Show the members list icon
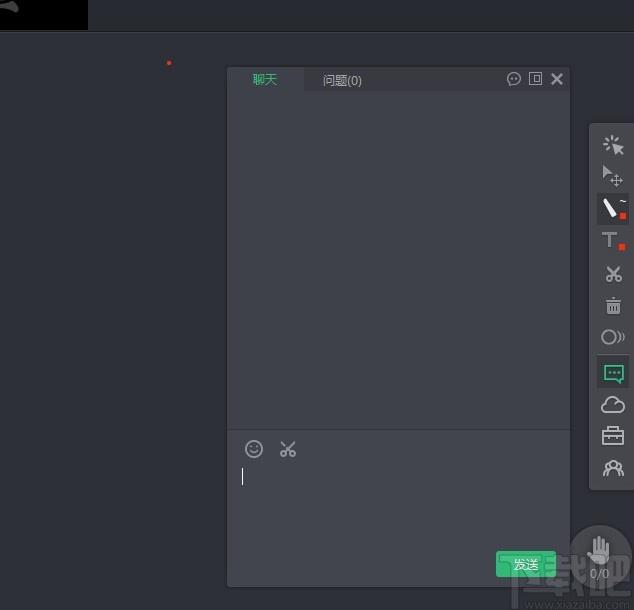Image resolution: width=634 pixels, height=610 pixels. (x=613, y=468)
